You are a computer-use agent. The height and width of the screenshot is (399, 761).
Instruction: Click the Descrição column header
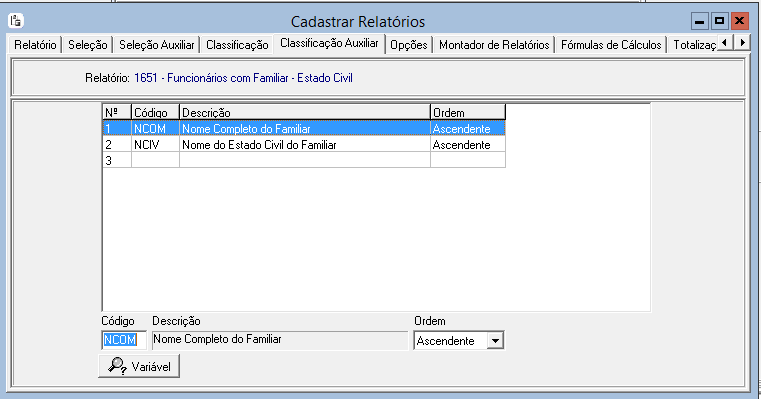(305, 113)
